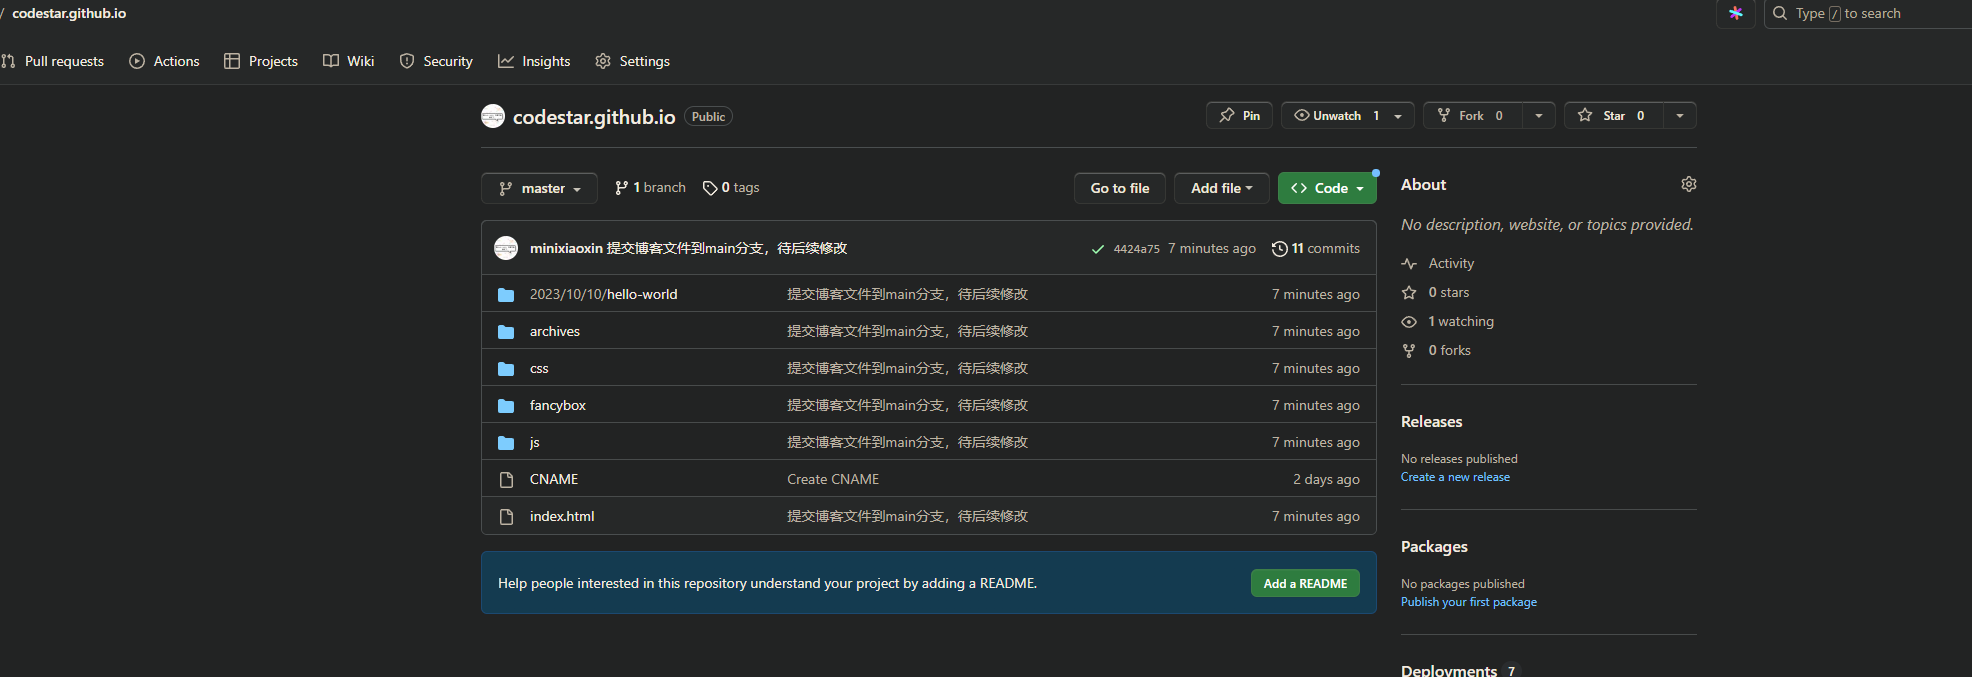Open the Security tab
Screen dimensions: 1972x677
[436, 61]
